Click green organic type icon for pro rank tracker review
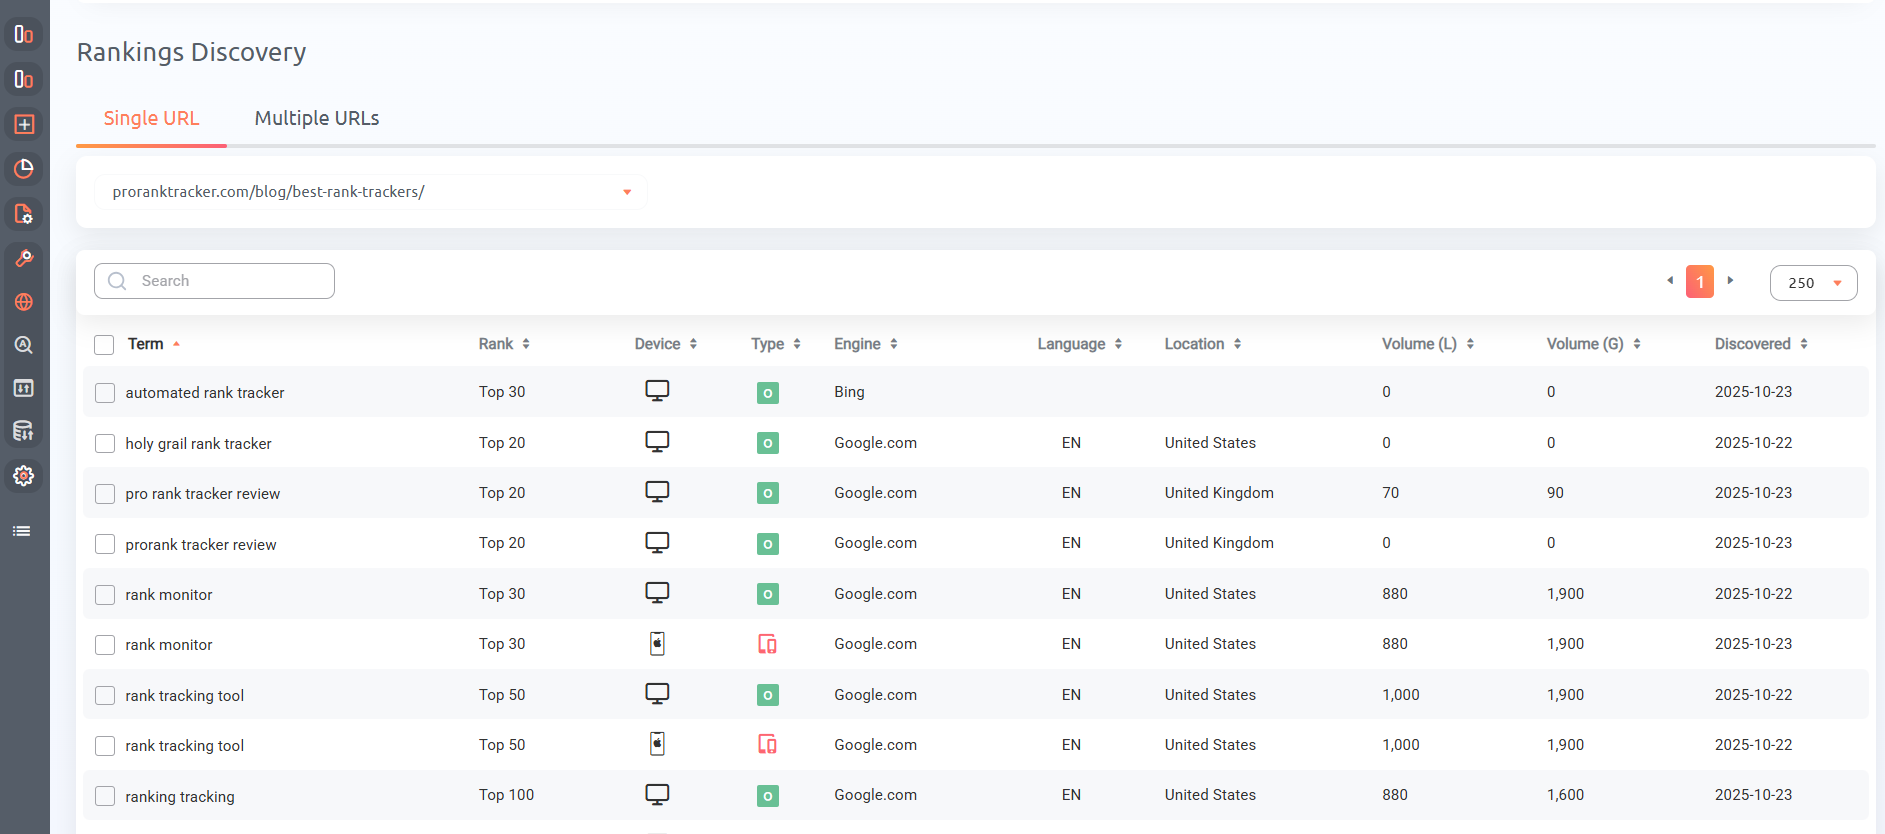1885x834 pixels. [x=768, y=493]
